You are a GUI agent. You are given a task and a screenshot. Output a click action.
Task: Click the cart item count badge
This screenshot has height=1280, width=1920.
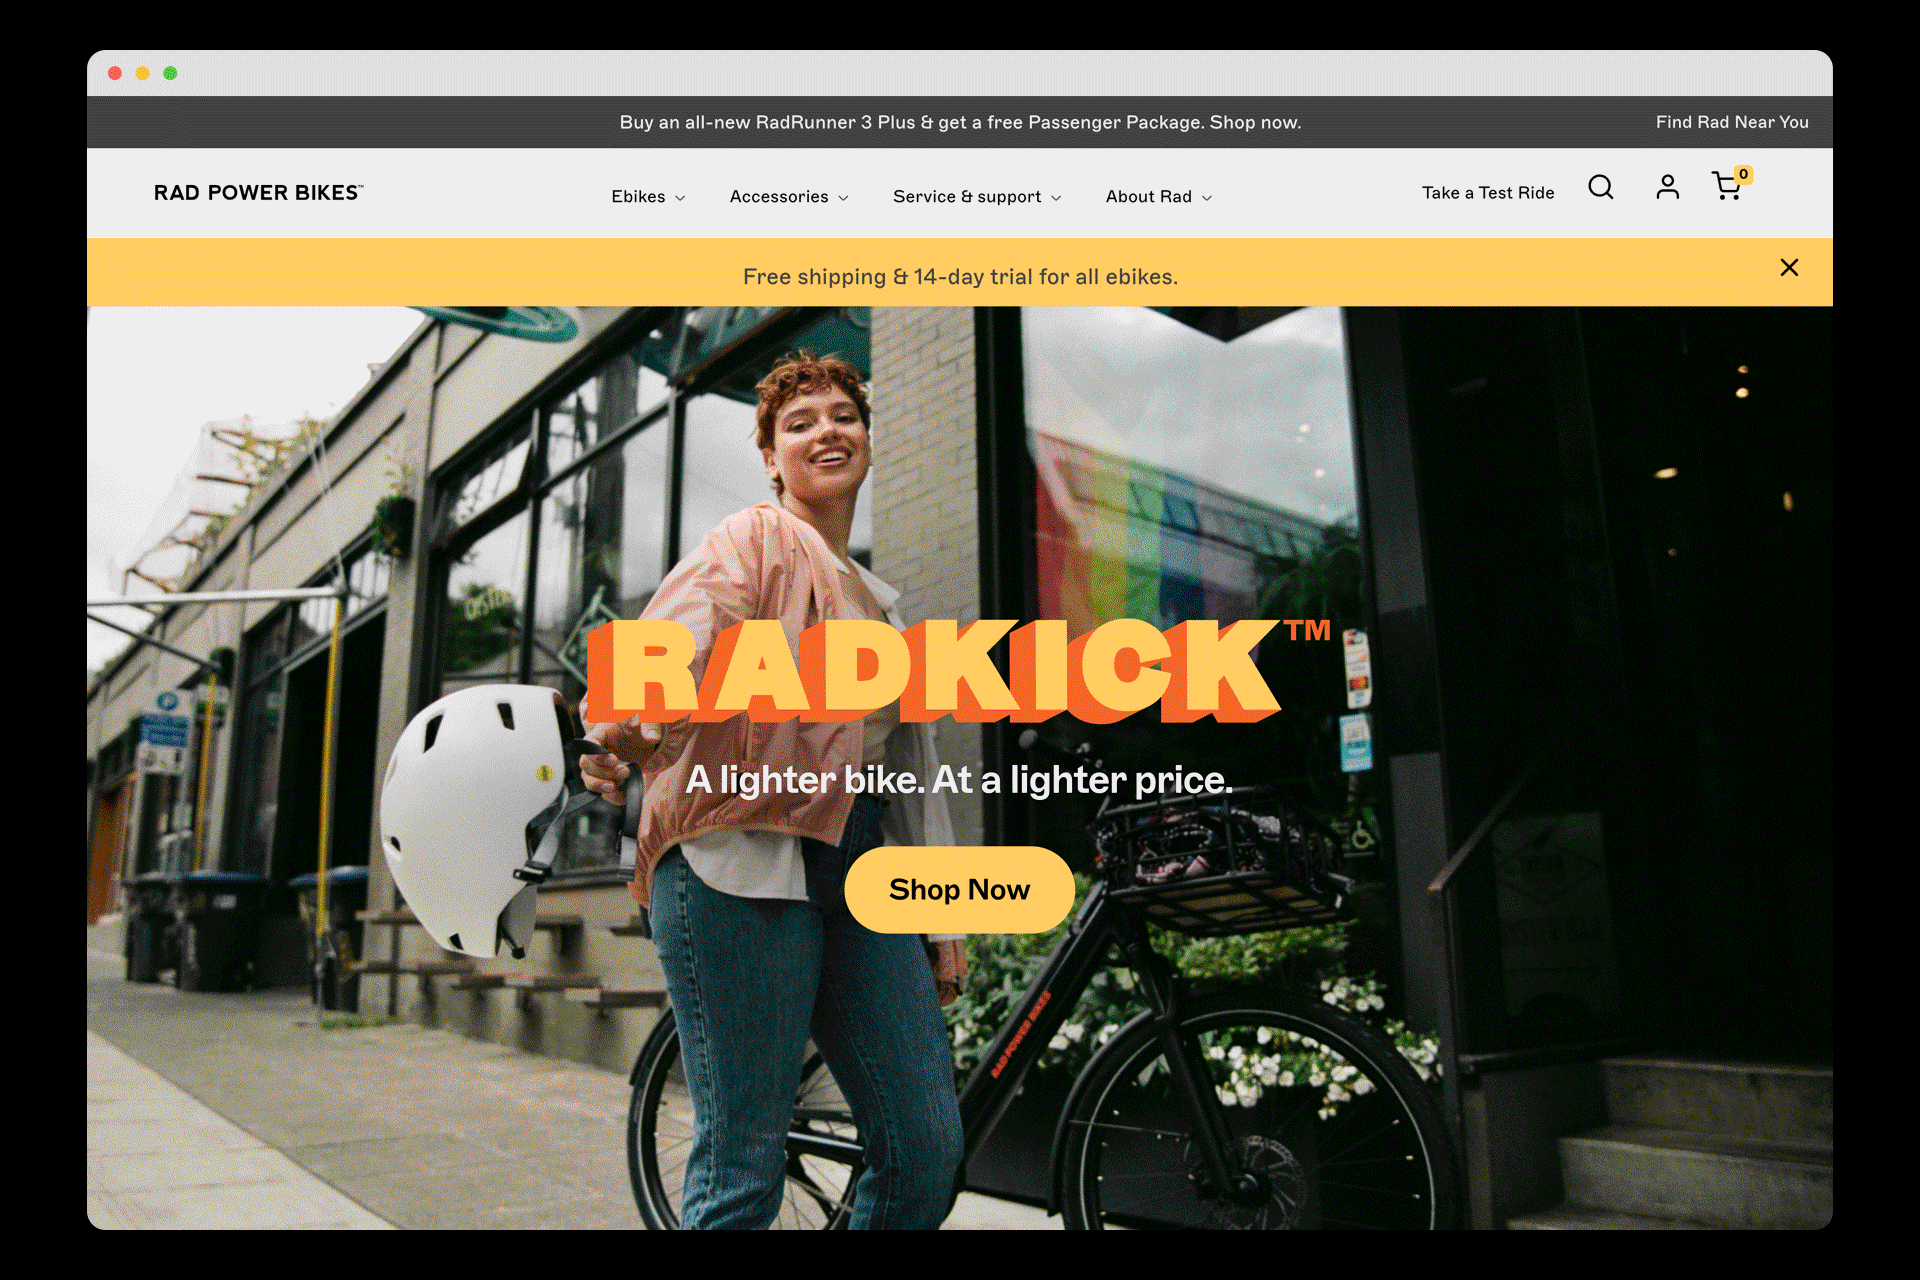click(1743, 174)
